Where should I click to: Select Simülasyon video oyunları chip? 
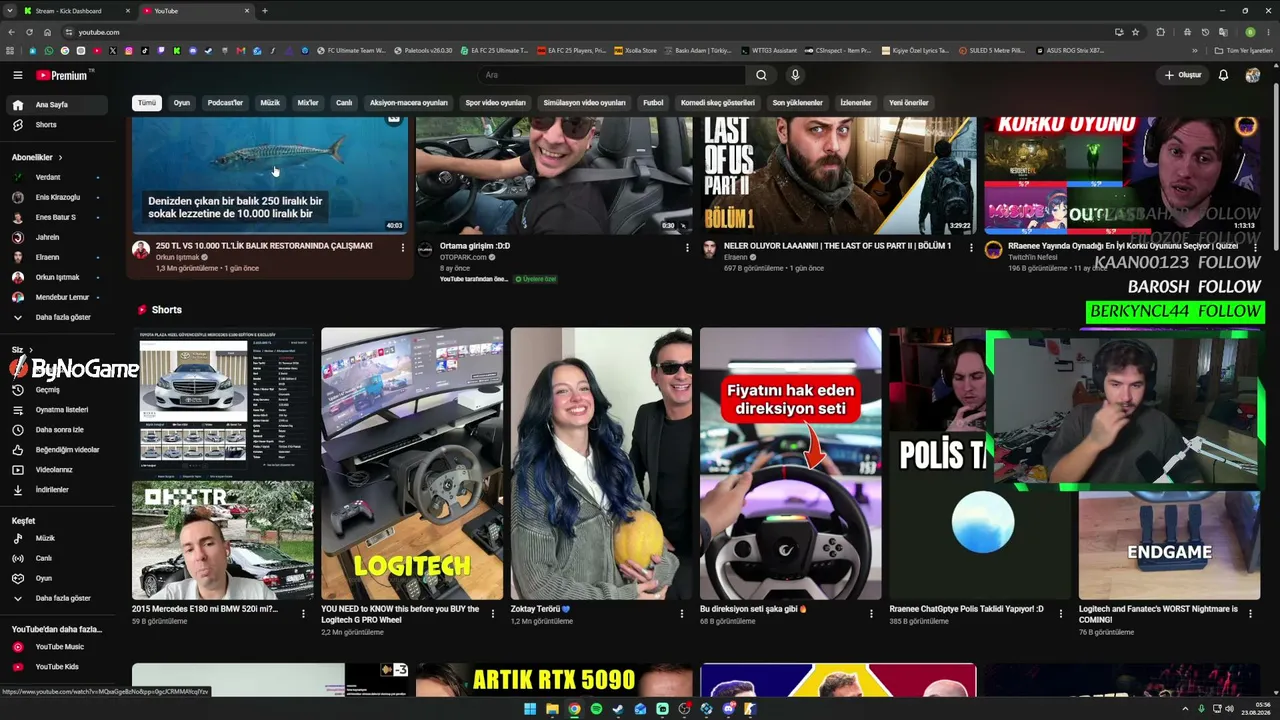click(584, 103)
